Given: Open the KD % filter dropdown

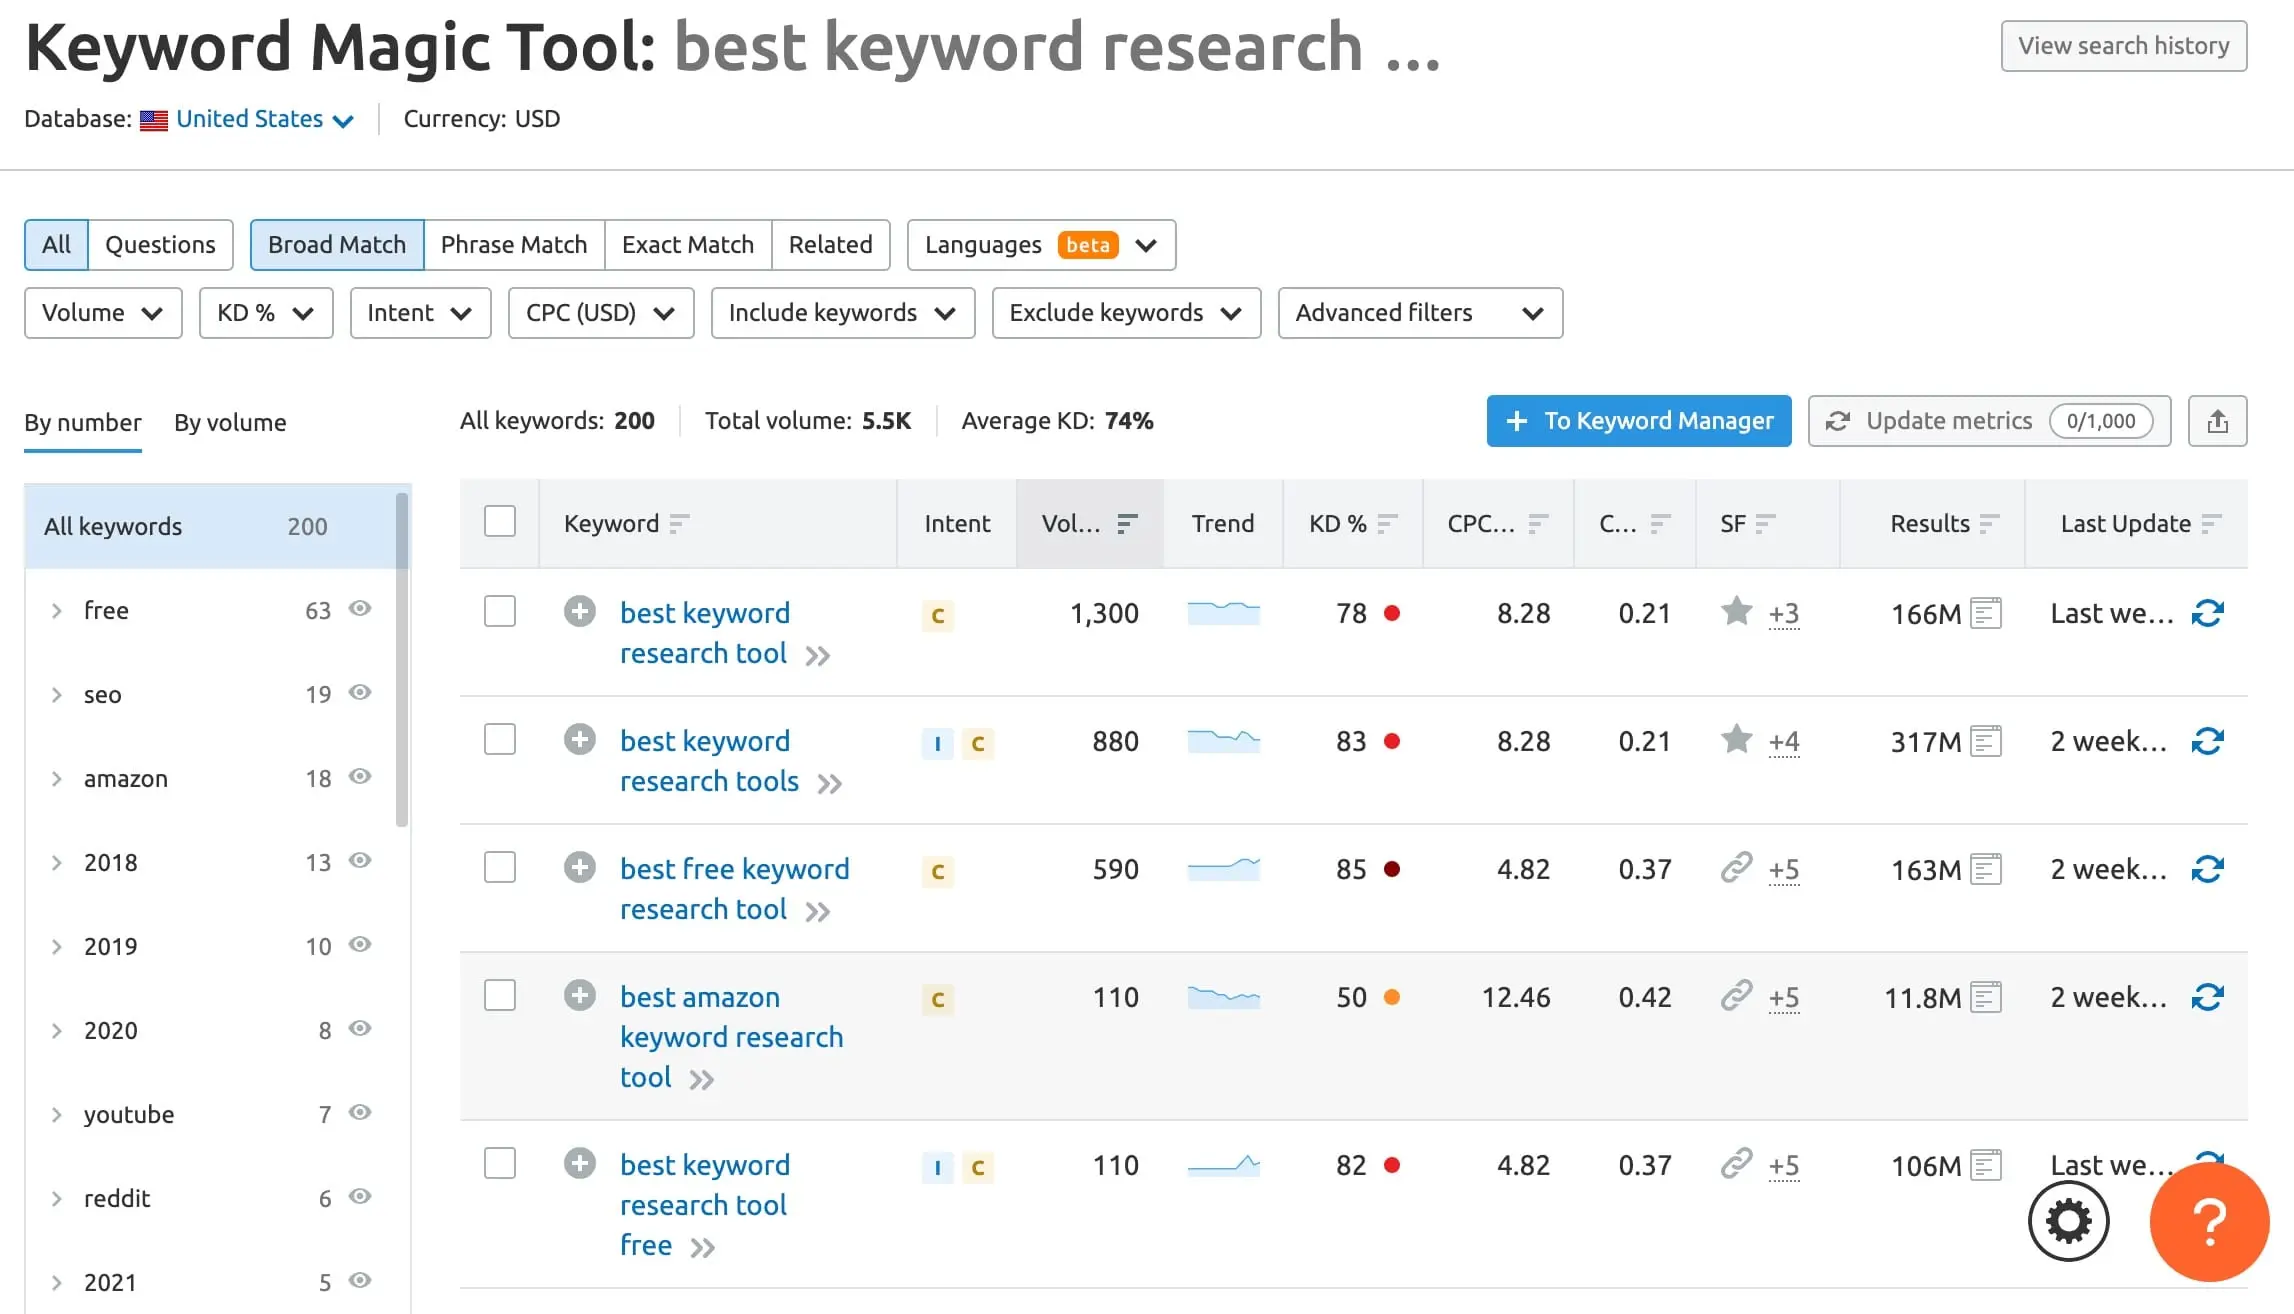Looking at the screenshot, I should coord(265,313).
